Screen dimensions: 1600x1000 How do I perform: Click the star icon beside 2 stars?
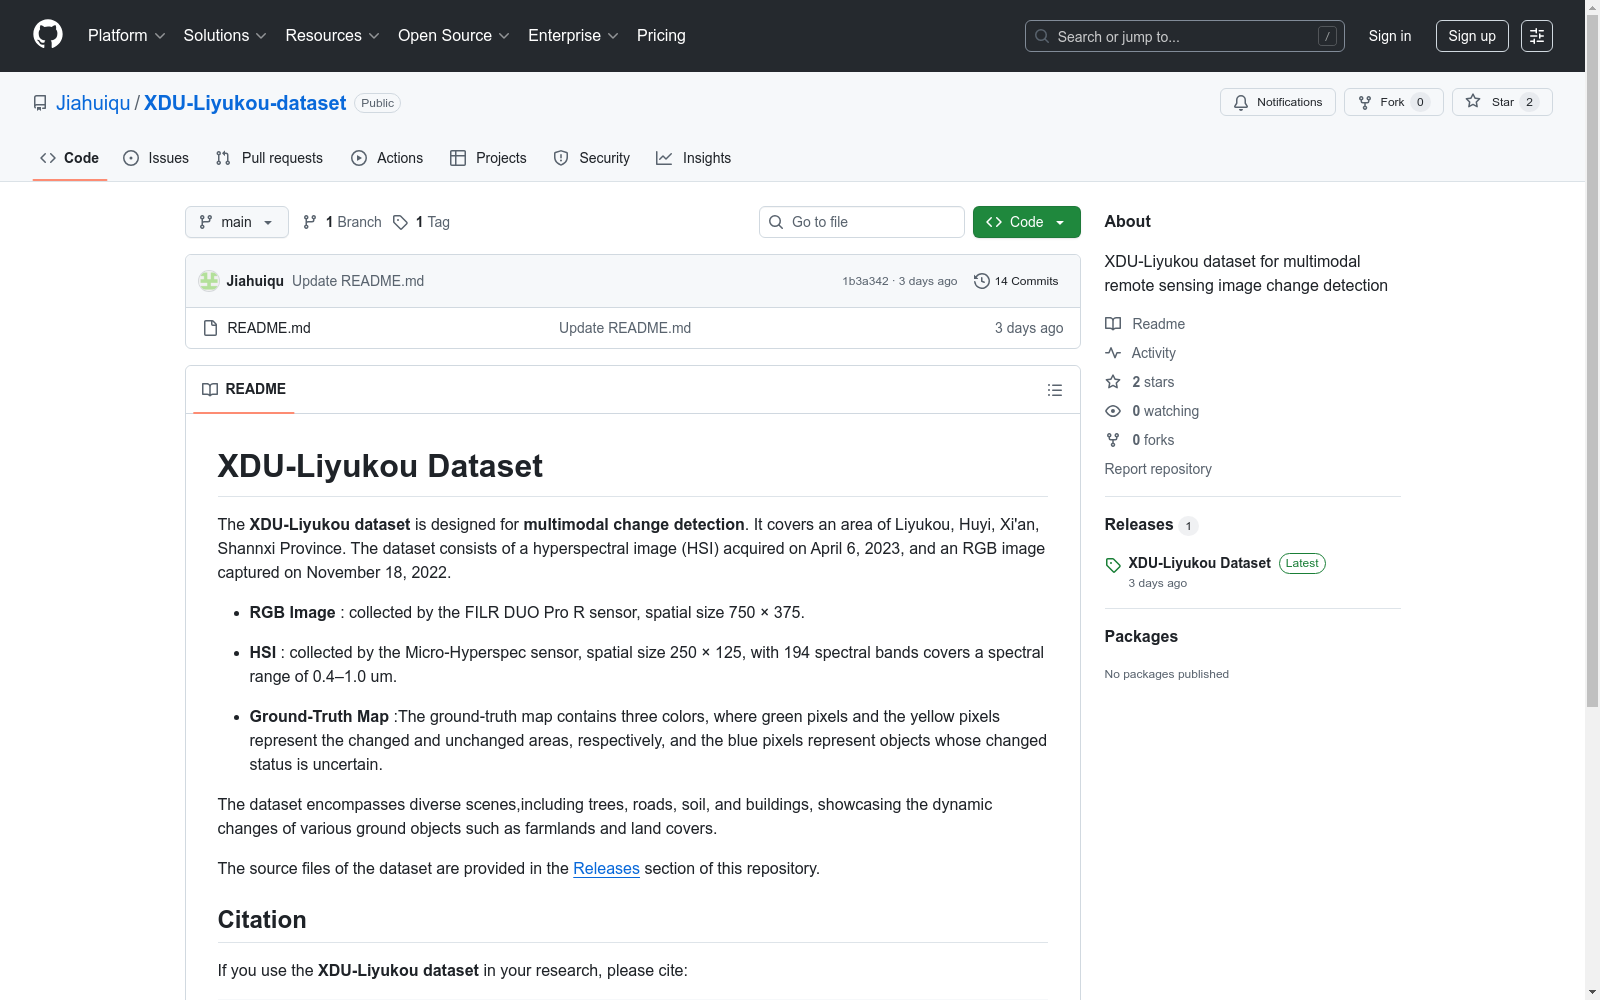[x=1113, y=382]
